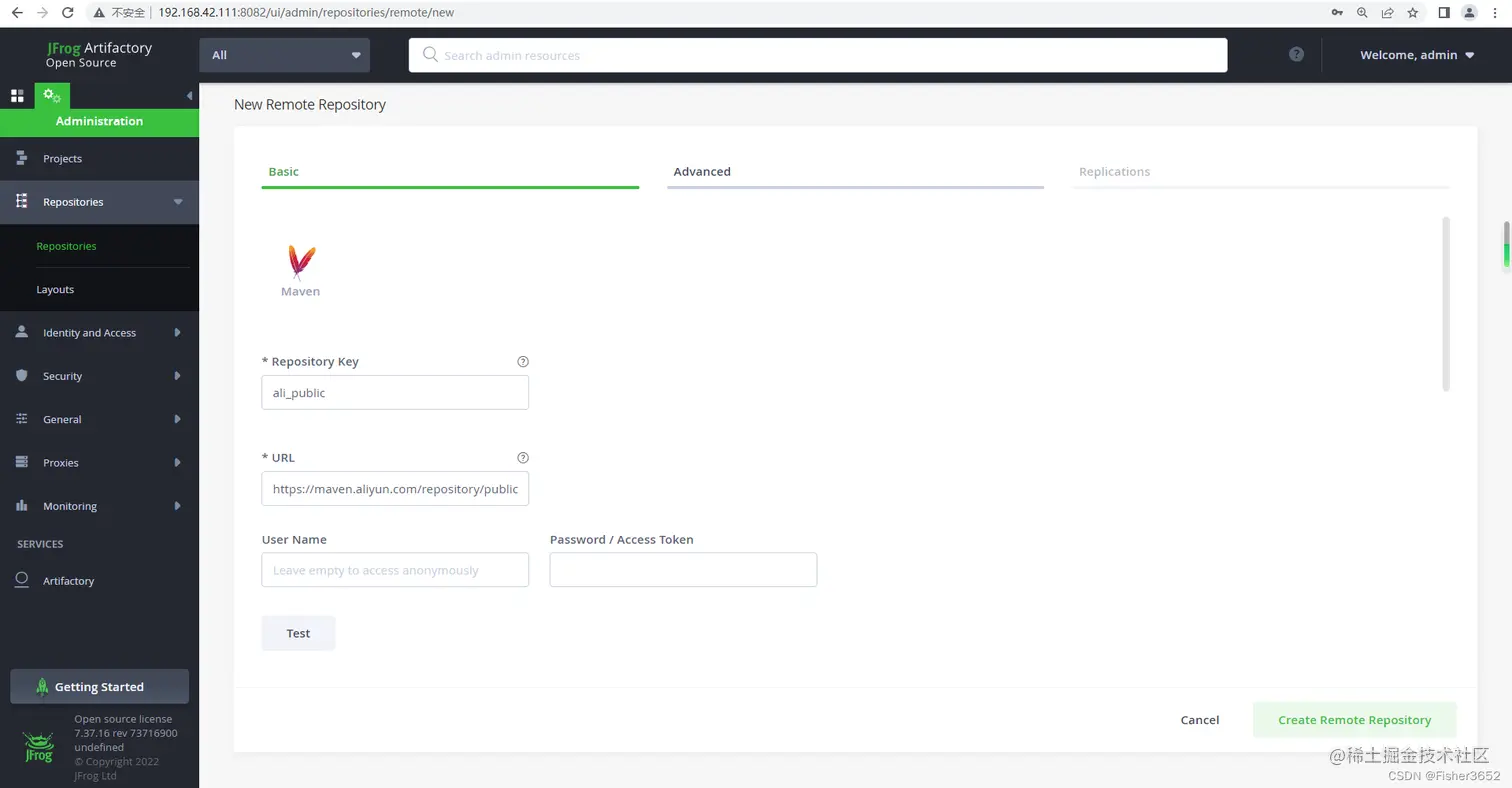This screenshot has height=788, width=1512.
Task: Click the Security shield icon
Action: pyautogui.click(x=22, y=376)
